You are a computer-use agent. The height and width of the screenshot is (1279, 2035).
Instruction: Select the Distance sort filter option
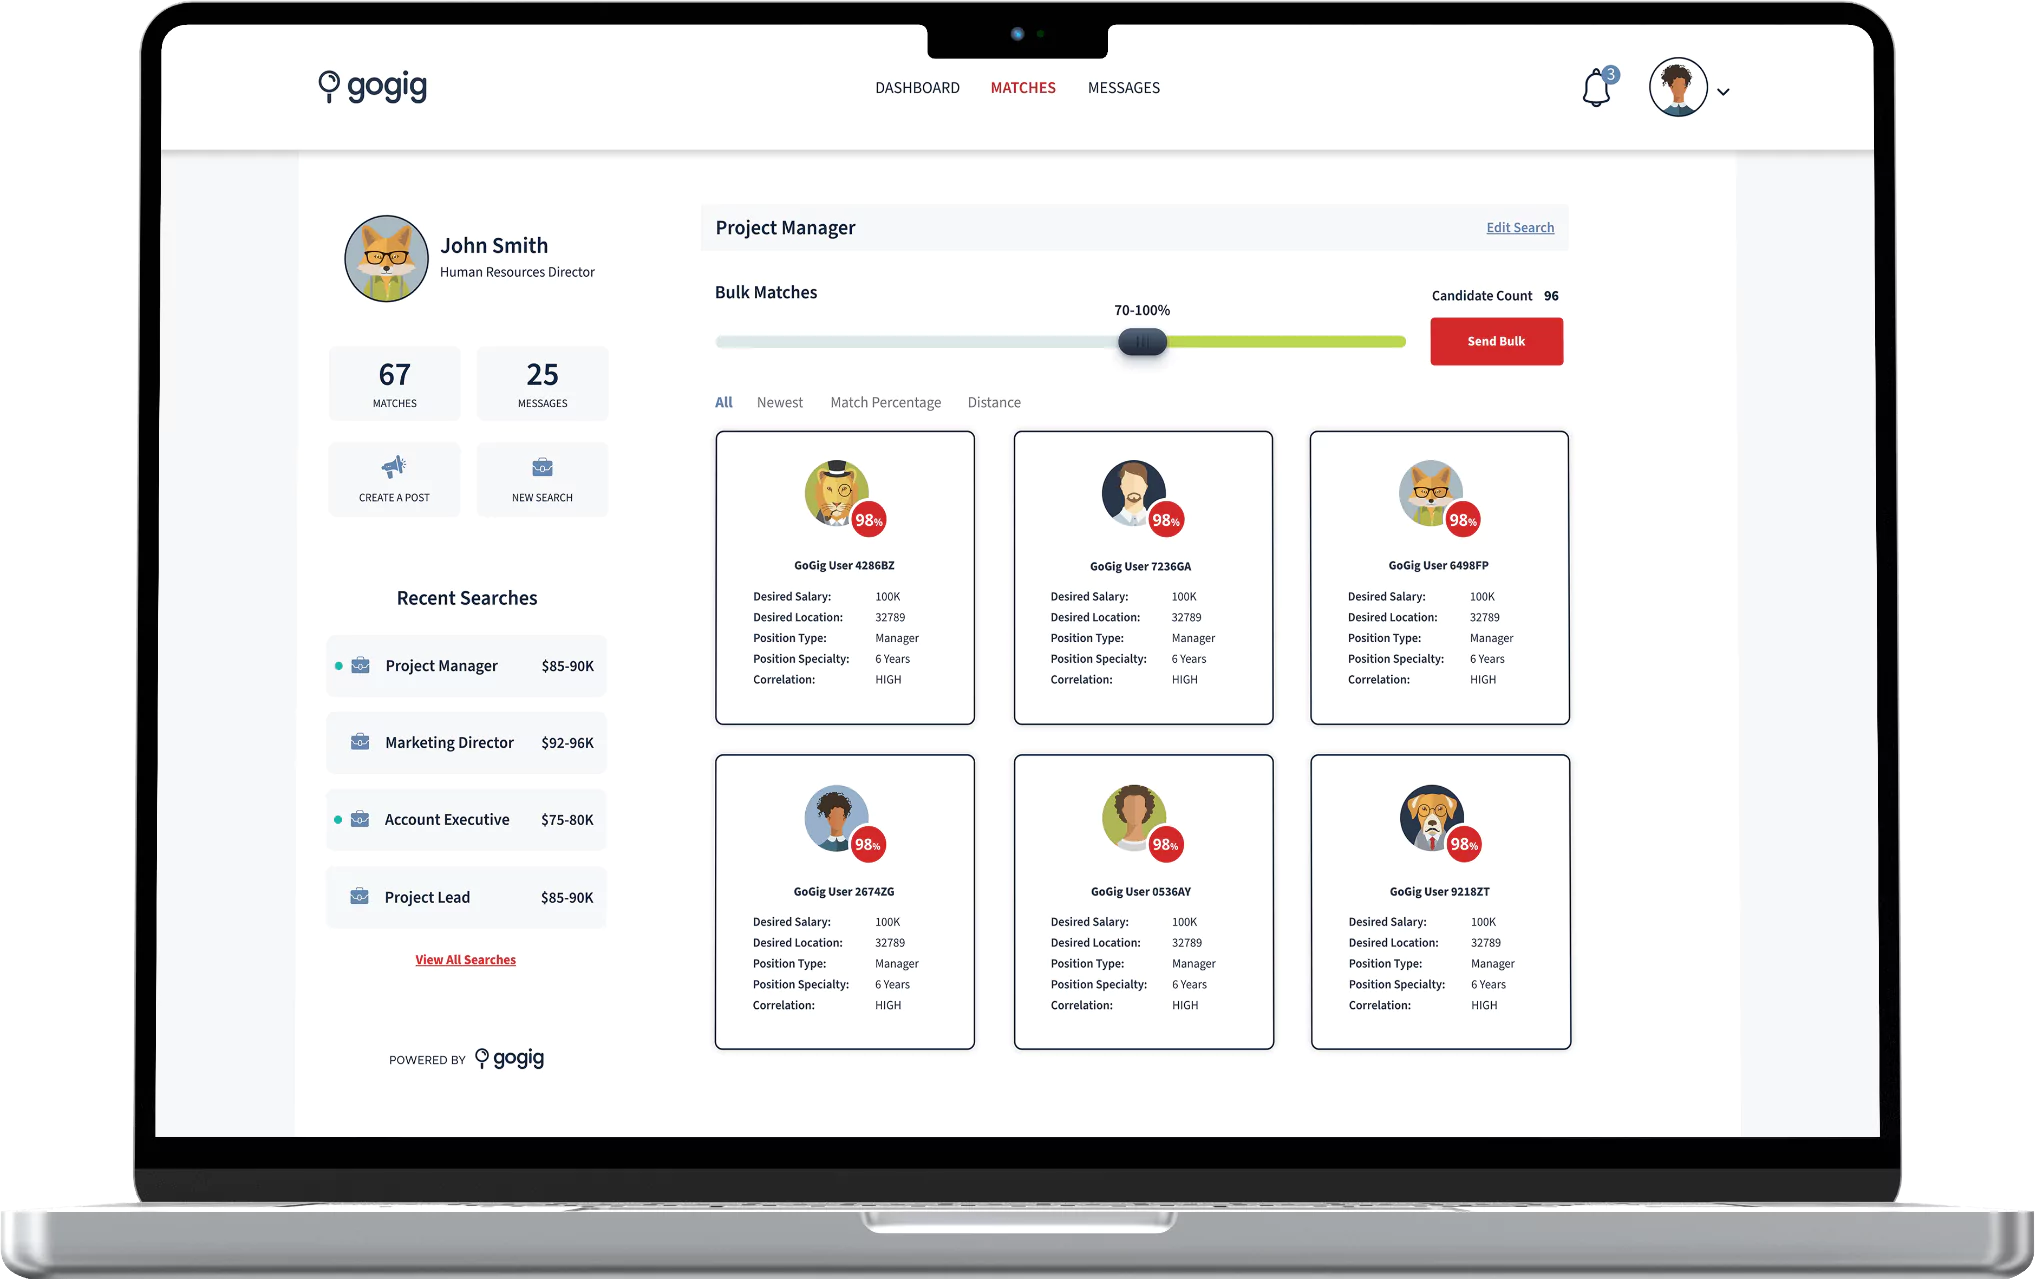[x=995, y=401]
